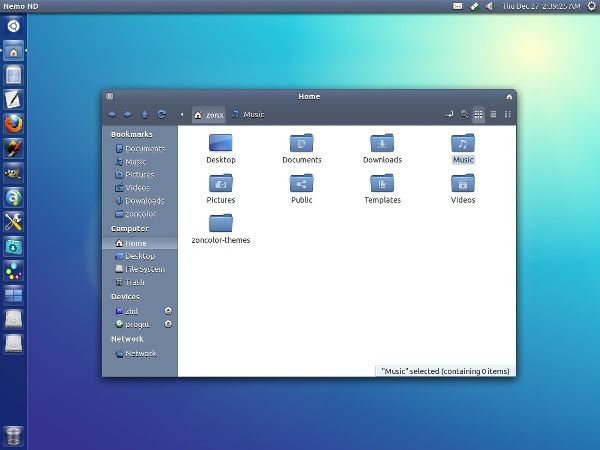Go up to the parent folder

click(x=145, y=115)
